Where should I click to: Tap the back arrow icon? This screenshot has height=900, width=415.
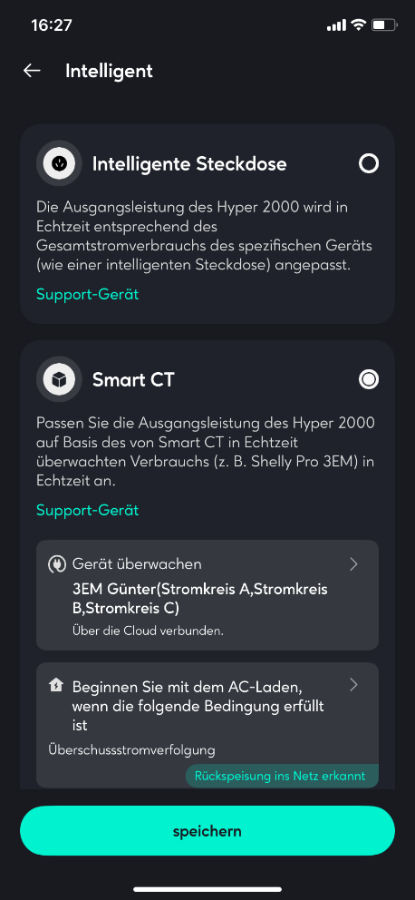(x=32, y=71)
